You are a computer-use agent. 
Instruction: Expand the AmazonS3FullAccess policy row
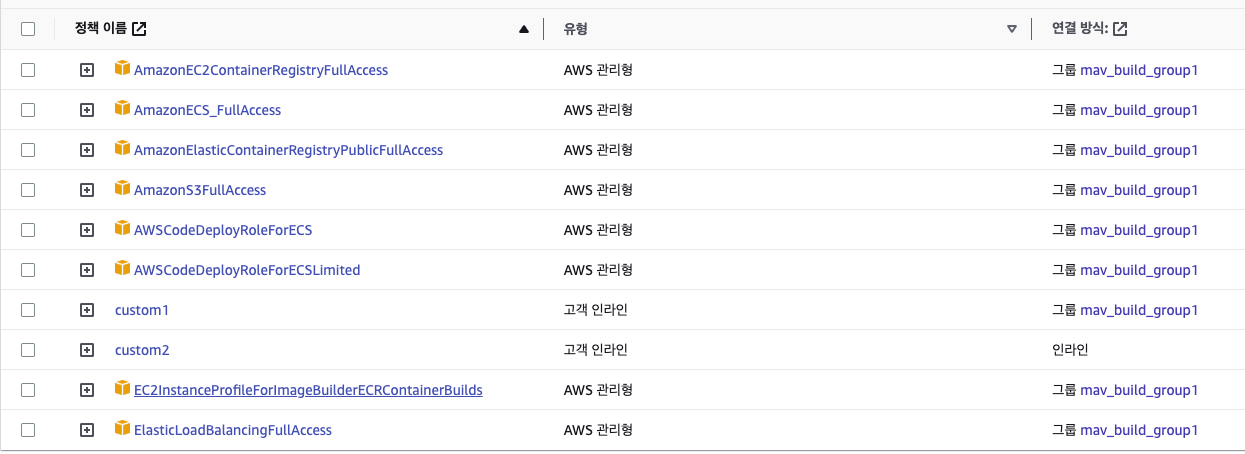pos(87,190)
